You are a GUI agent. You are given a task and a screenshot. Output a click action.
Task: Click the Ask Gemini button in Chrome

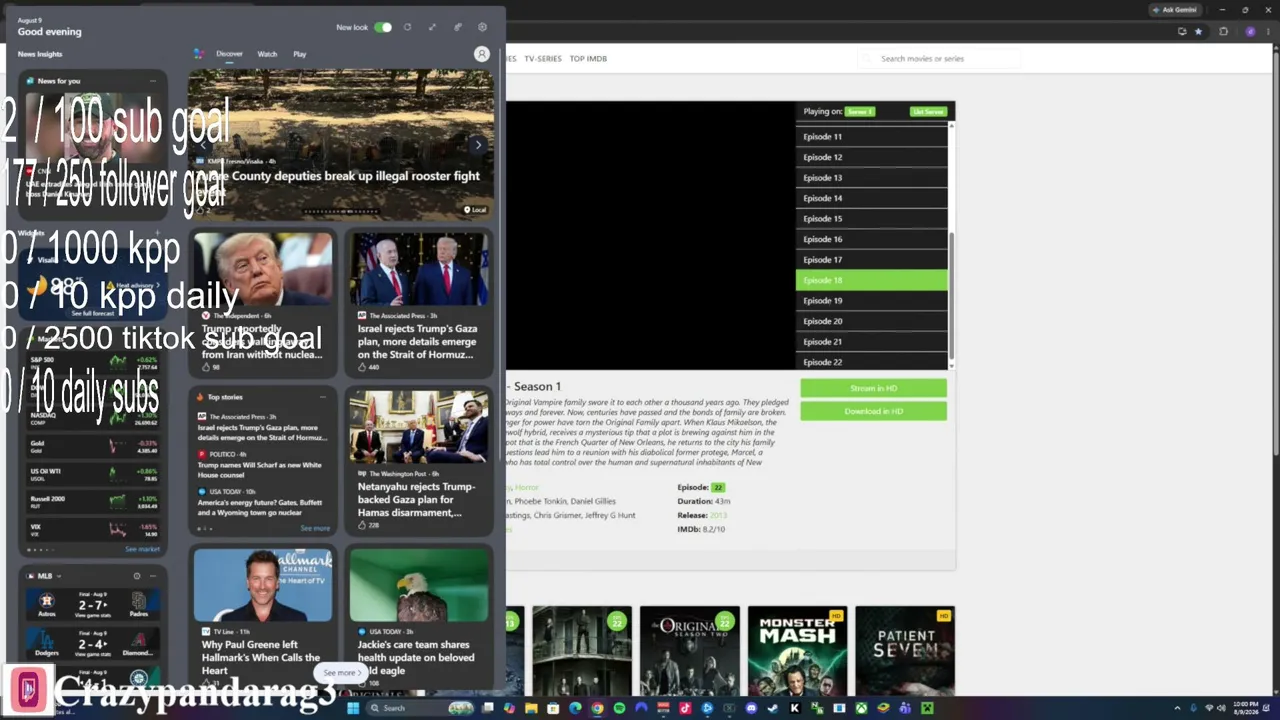click(x=1174, y=10)
